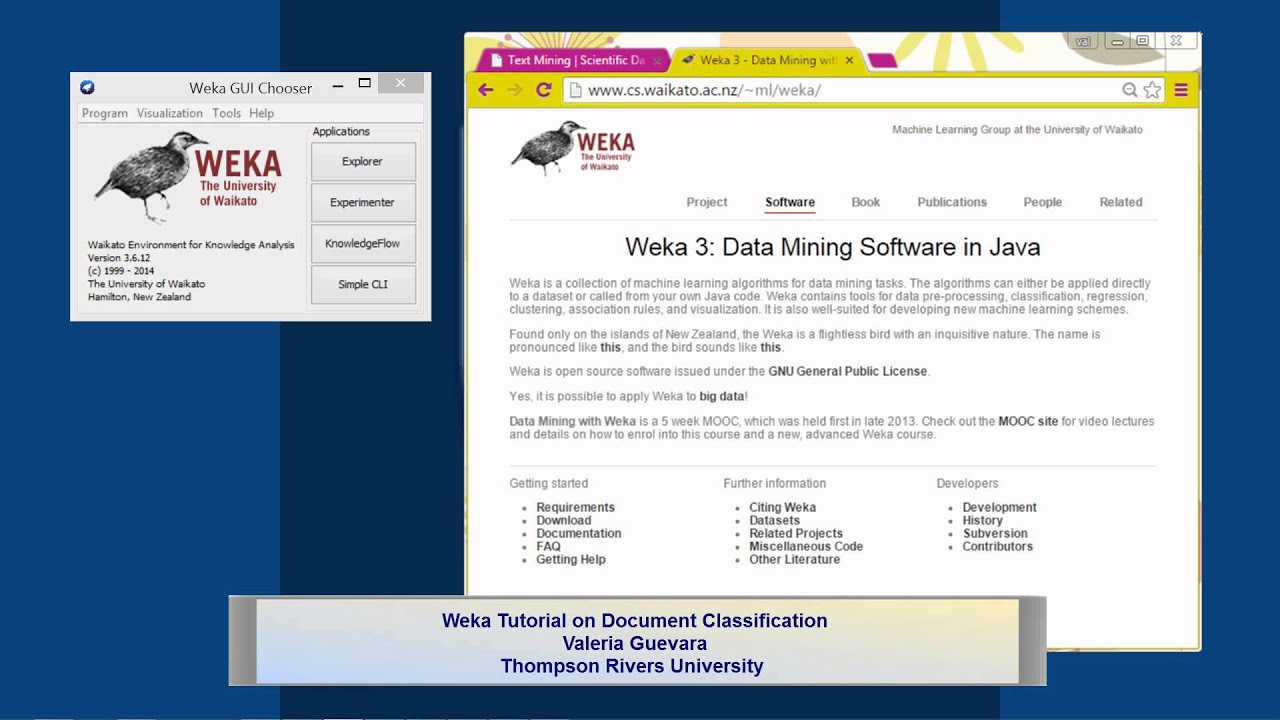Click the 'big data' link
This screenshot has width=1280, height=720.
tap(722, 397)
